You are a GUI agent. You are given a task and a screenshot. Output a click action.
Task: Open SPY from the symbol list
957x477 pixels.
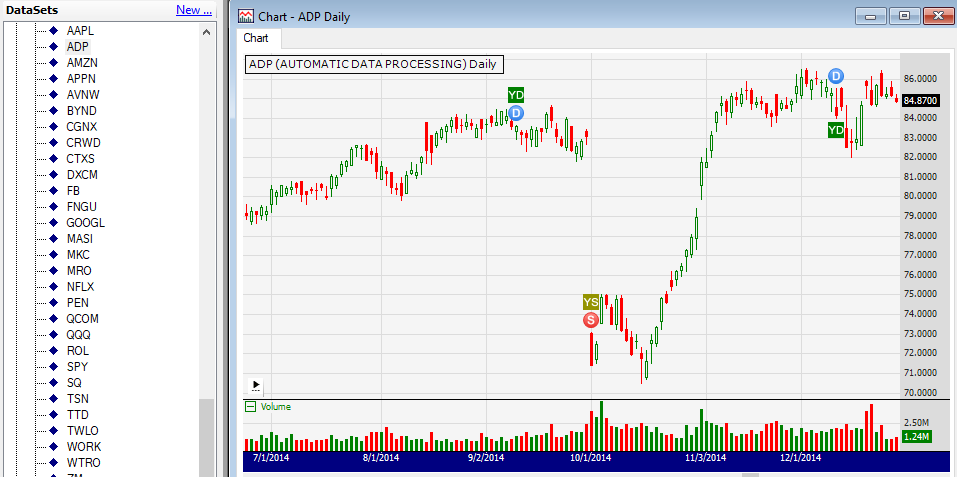point(77,367)
